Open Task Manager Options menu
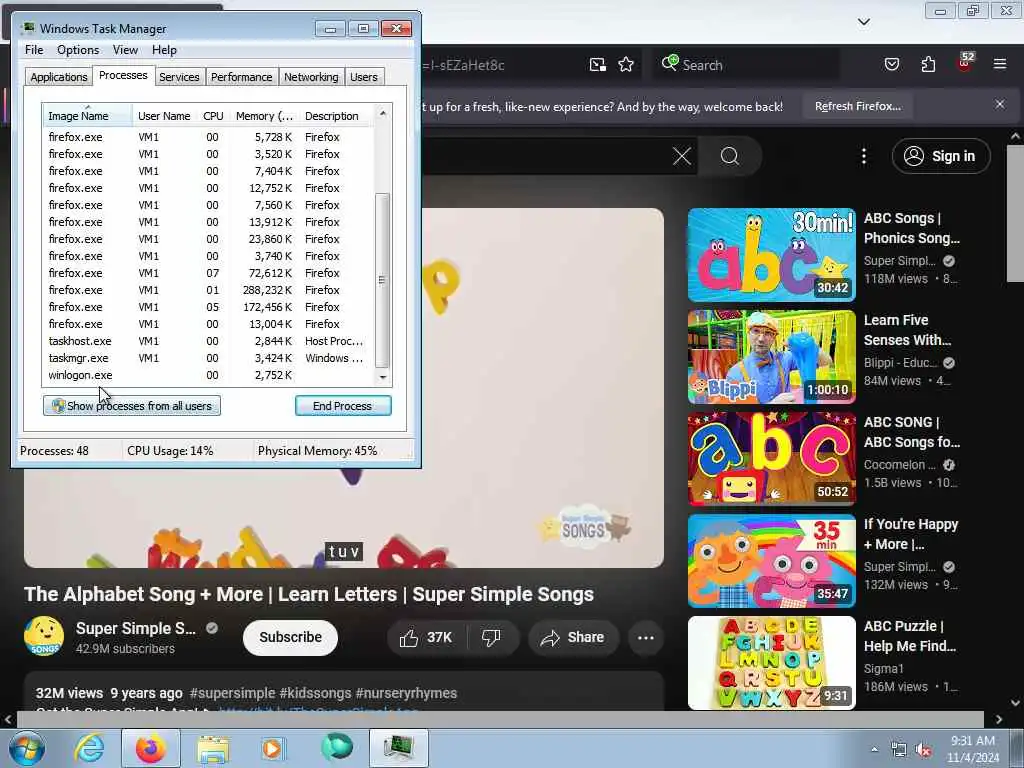This screenshot has width=1024, height=768. pyautogui.click(x=78, y=50)
